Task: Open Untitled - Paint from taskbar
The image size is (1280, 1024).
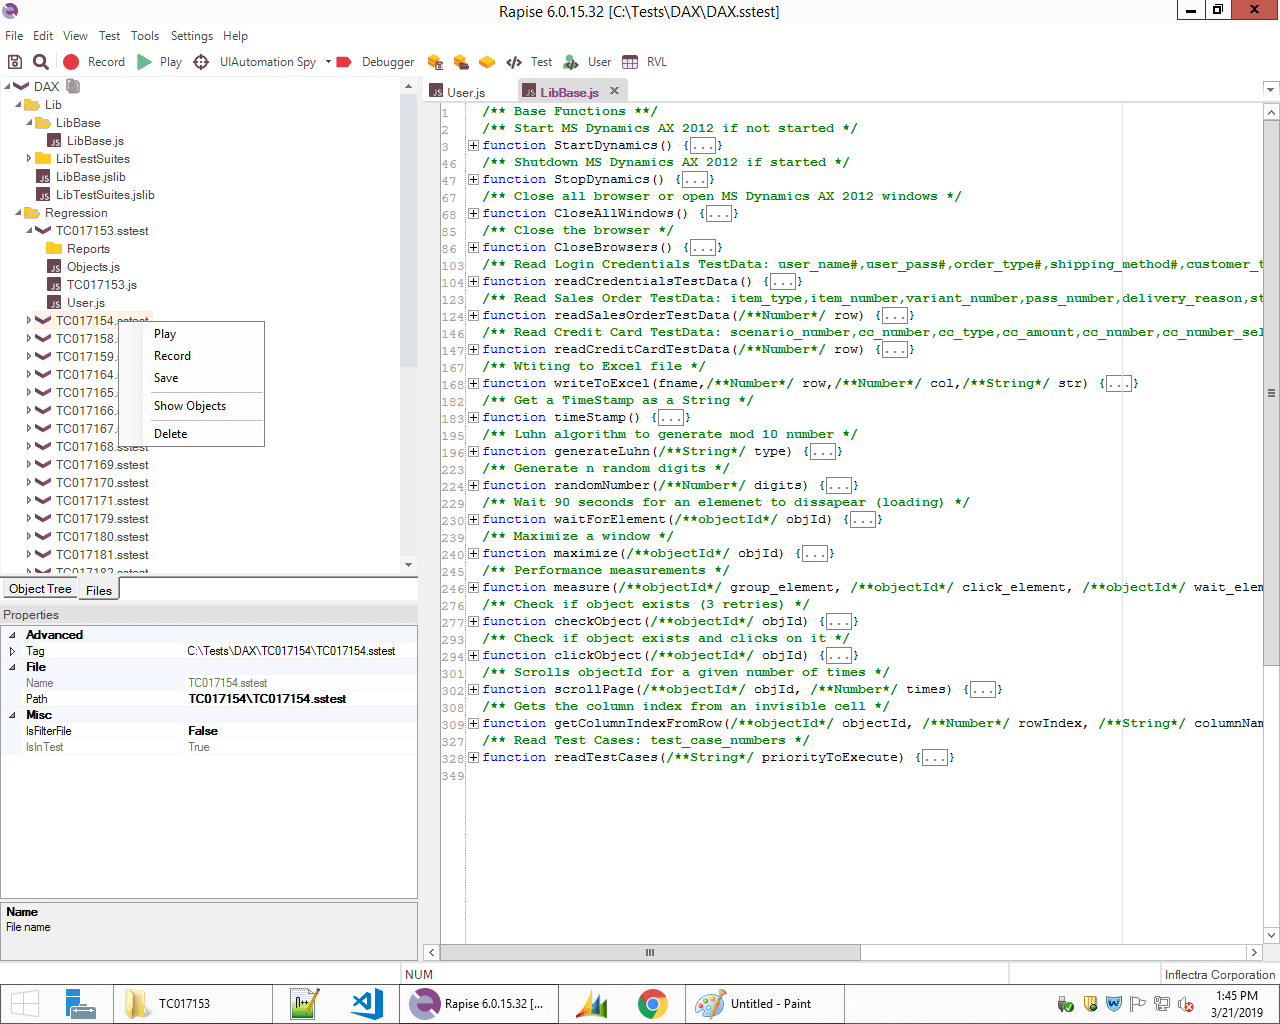Action: click(765, 1003)
